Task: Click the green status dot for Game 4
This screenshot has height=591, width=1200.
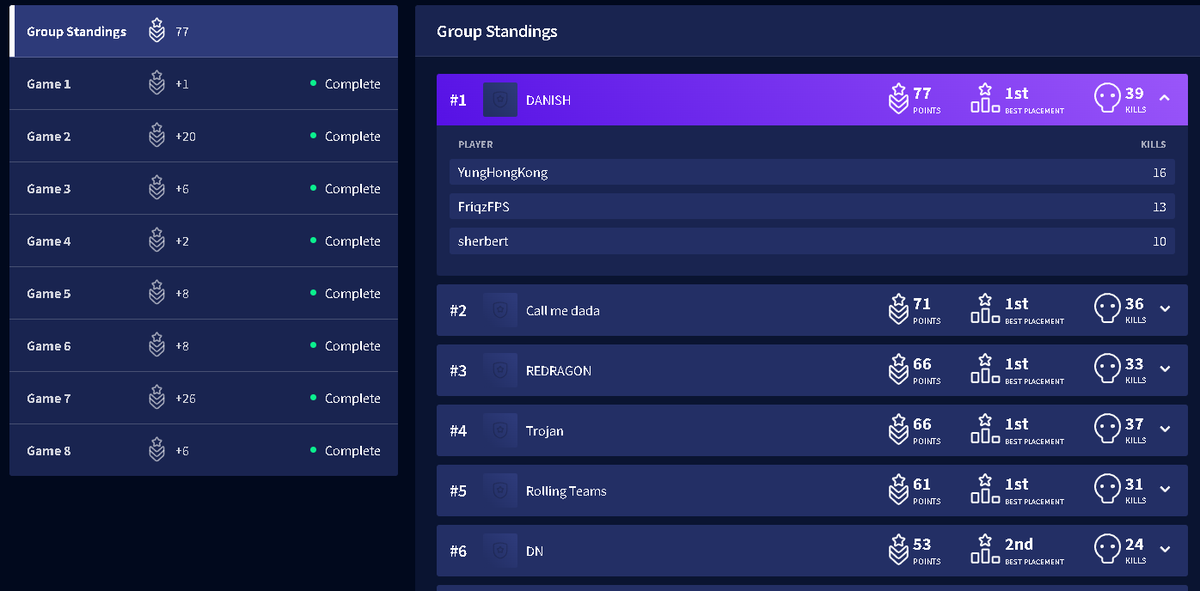Action: click(313, 240)
